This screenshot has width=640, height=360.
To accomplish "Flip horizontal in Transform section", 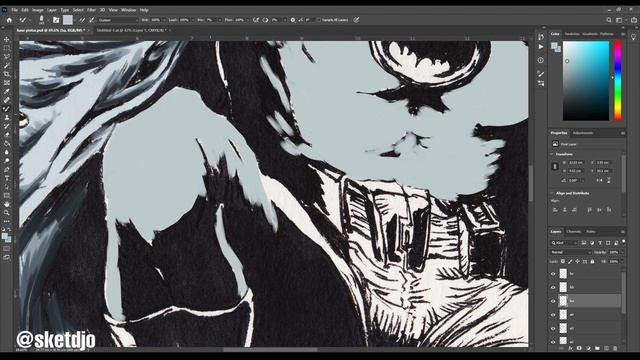I will [x=600, y=180].
